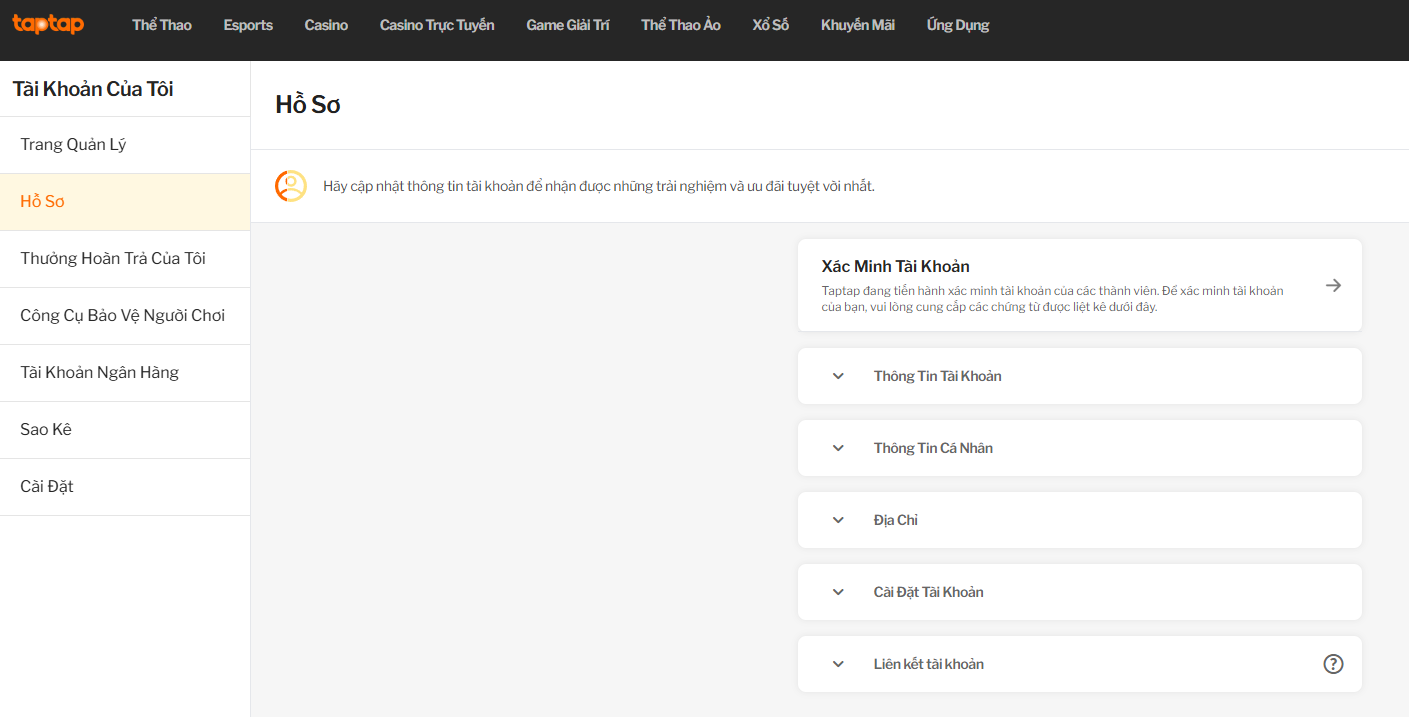1409x717 pixels.
Task: Open Xổ Số in top navigation
Action: click(x=770, y=25)
